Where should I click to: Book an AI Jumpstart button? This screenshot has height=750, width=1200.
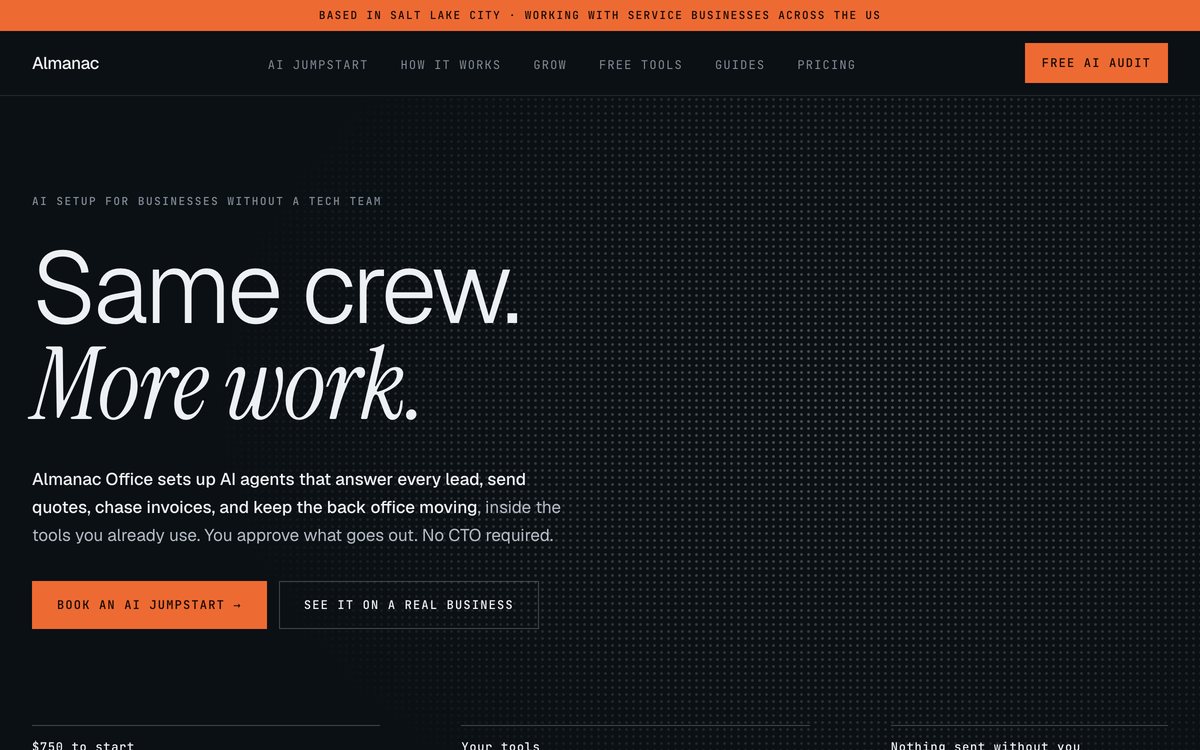[149, 605]
